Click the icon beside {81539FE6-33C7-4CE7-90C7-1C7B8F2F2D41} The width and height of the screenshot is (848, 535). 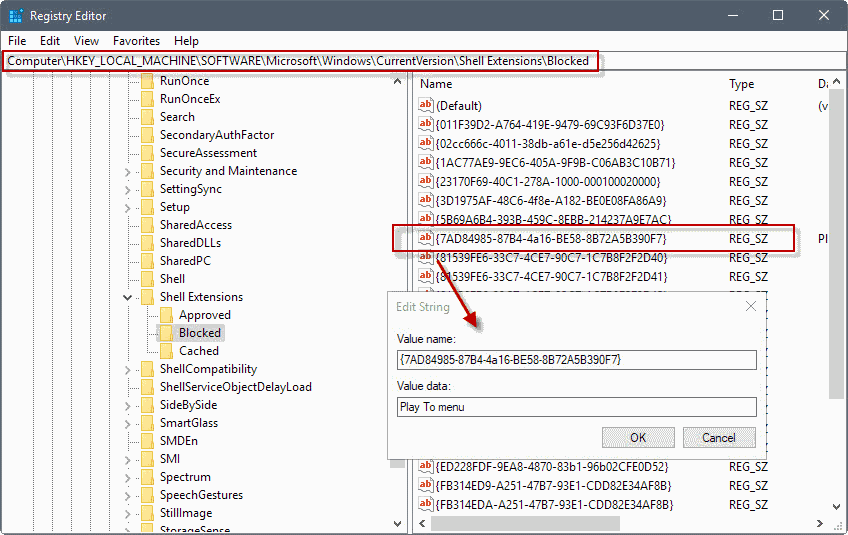pyautogui.click(x=426, y=276)
